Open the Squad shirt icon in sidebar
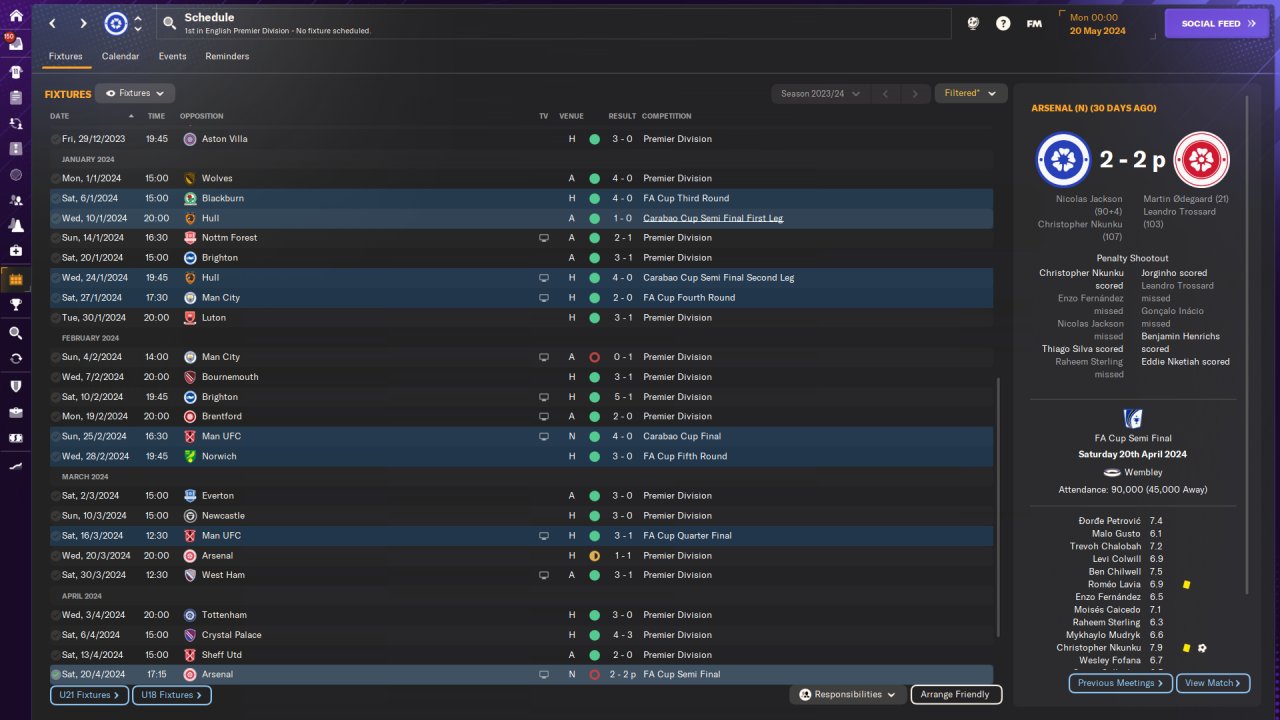The image size is (1280, 720). (x=15, y=72)
